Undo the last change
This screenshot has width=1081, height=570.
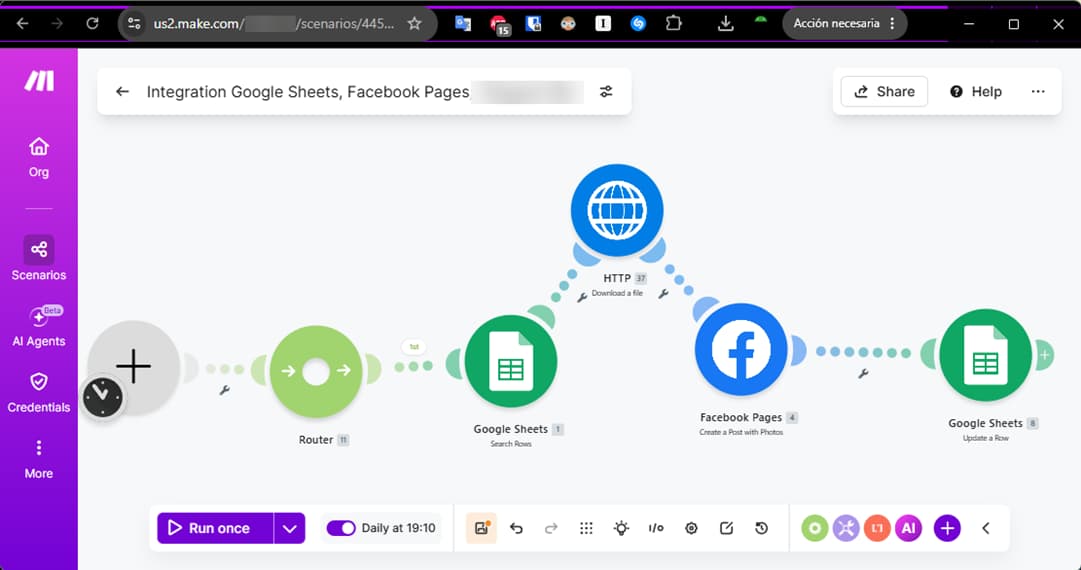pyautogui.click(x=516, y=528)
